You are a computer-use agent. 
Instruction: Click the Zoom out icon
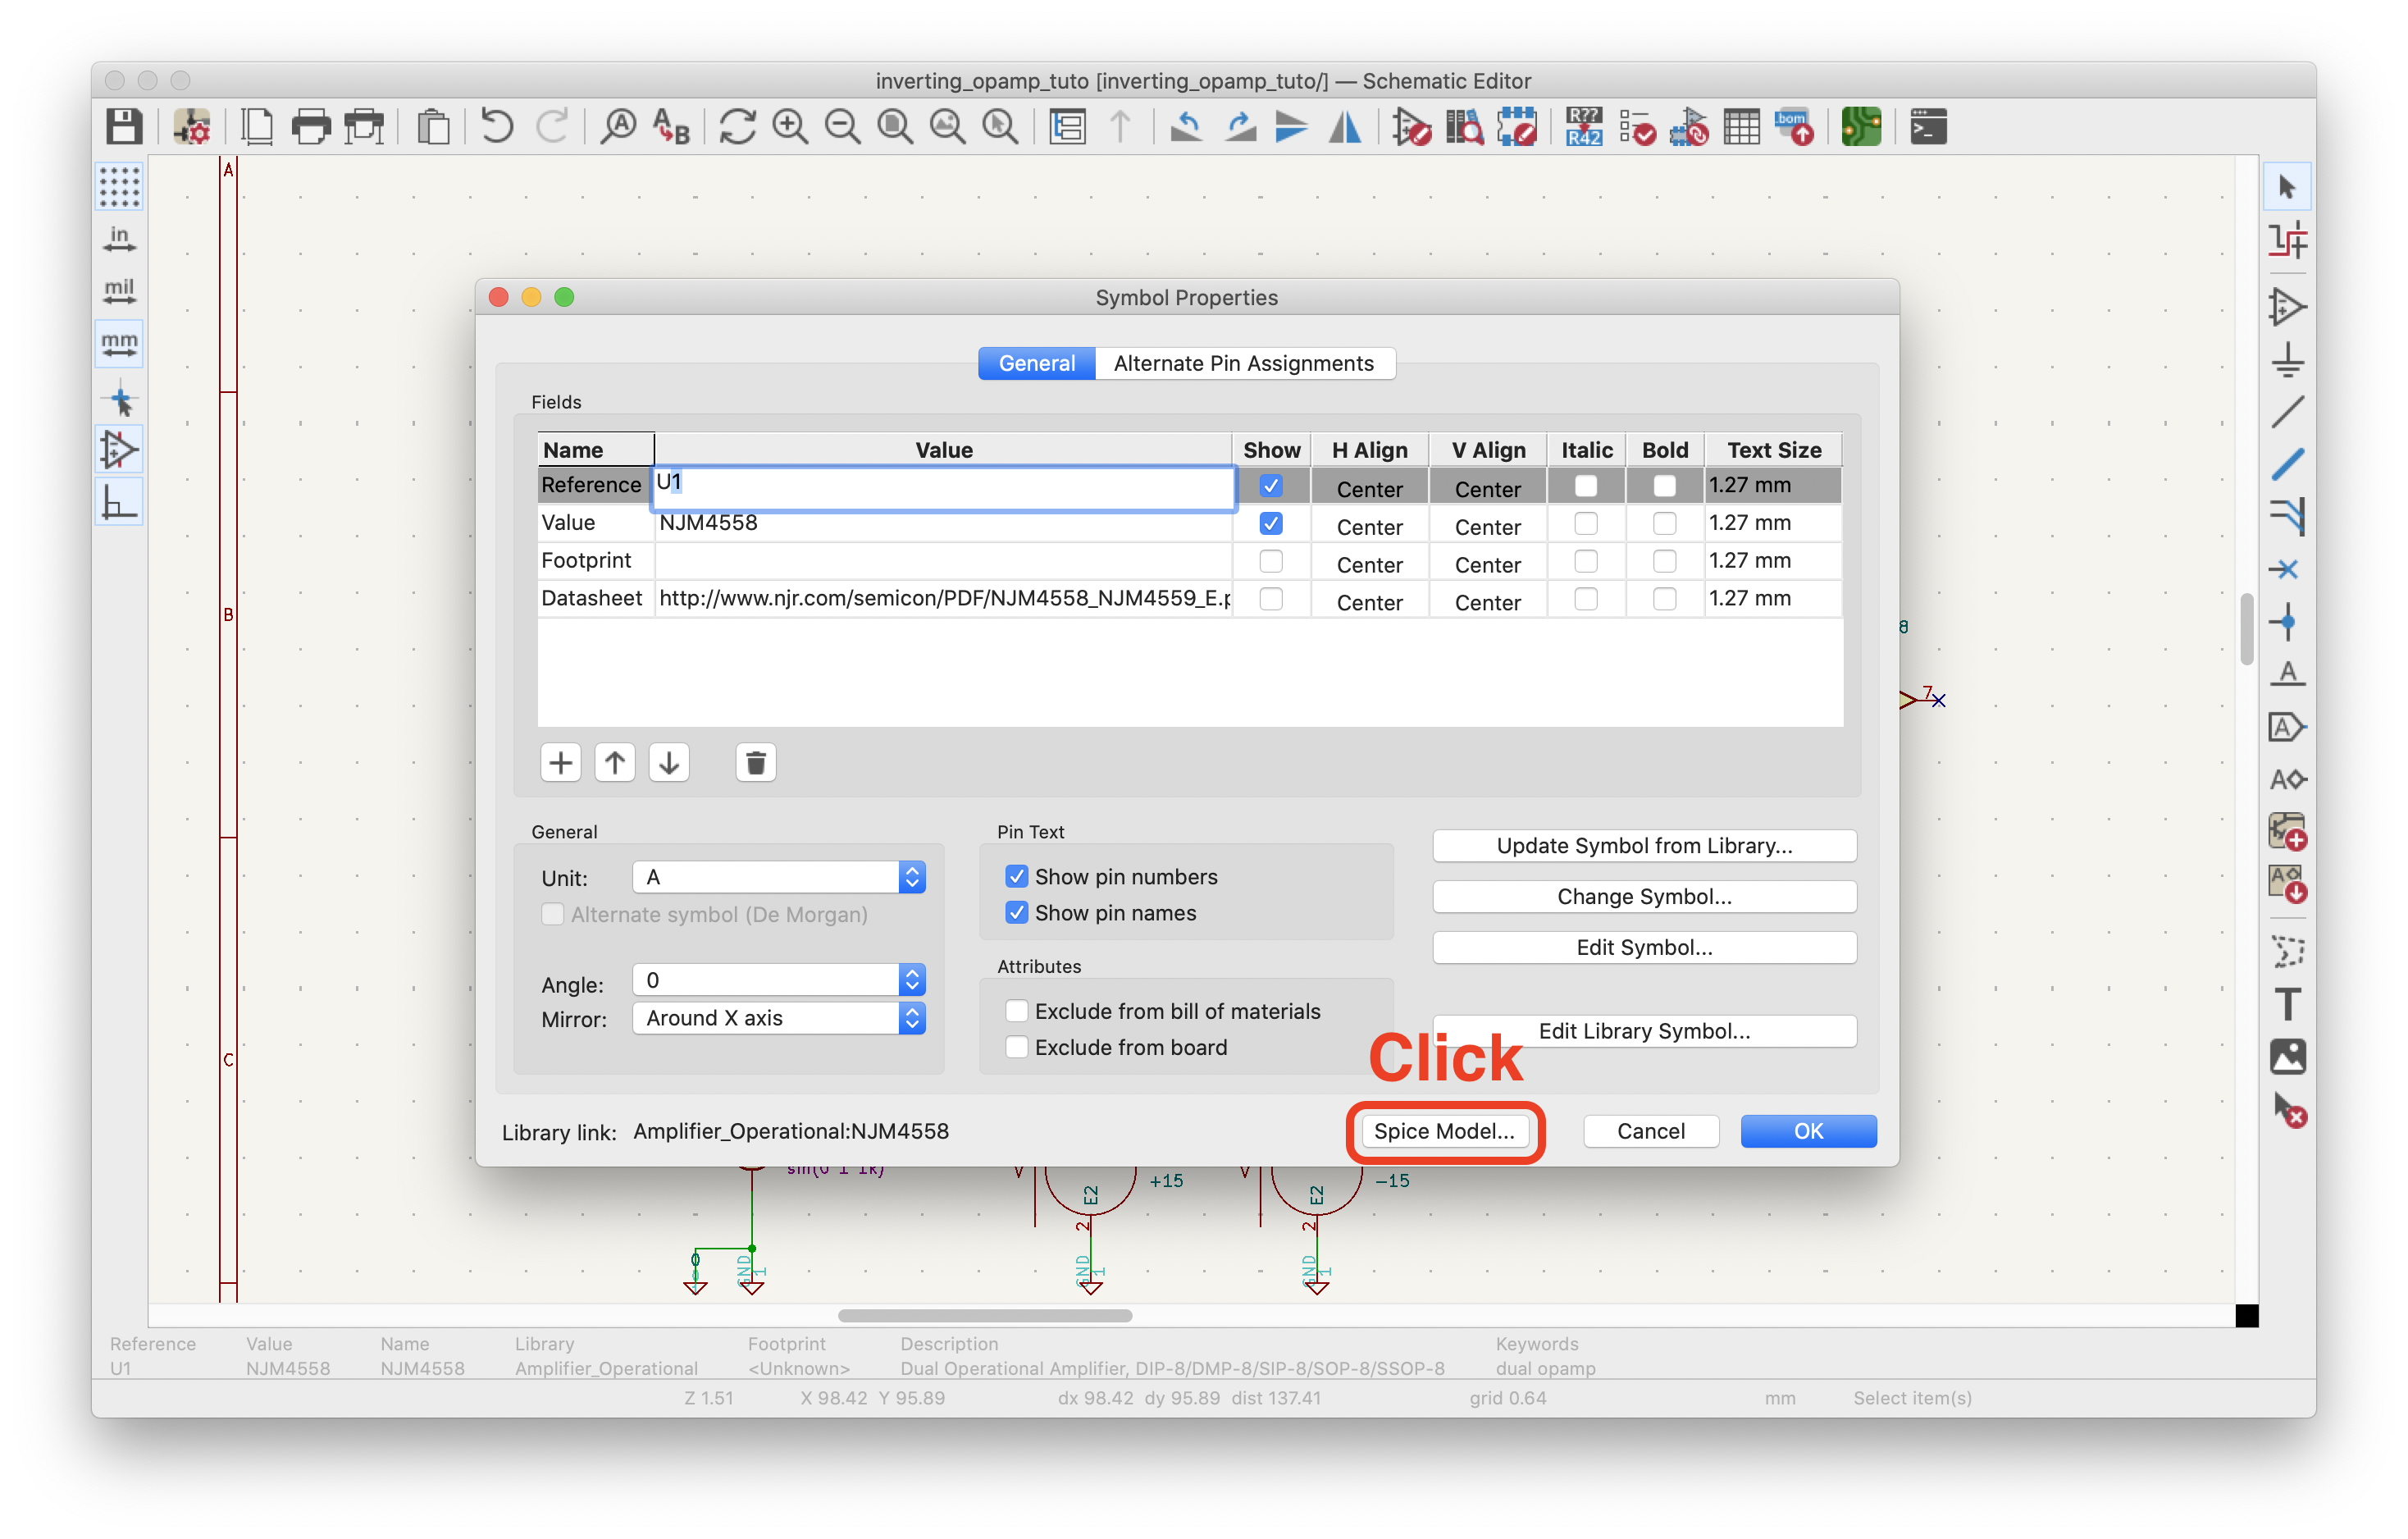point(842,128)
